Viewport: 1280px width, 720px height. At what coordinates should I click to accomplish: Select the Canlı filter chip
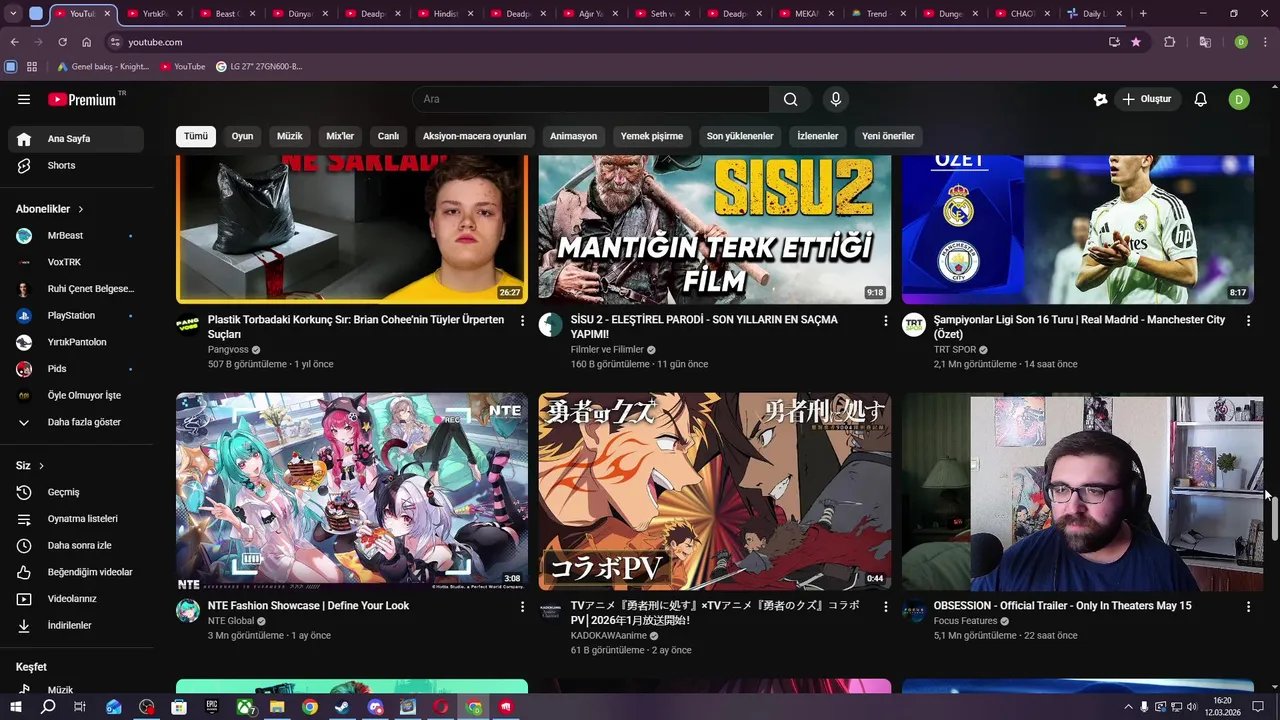tap(388, 136)
